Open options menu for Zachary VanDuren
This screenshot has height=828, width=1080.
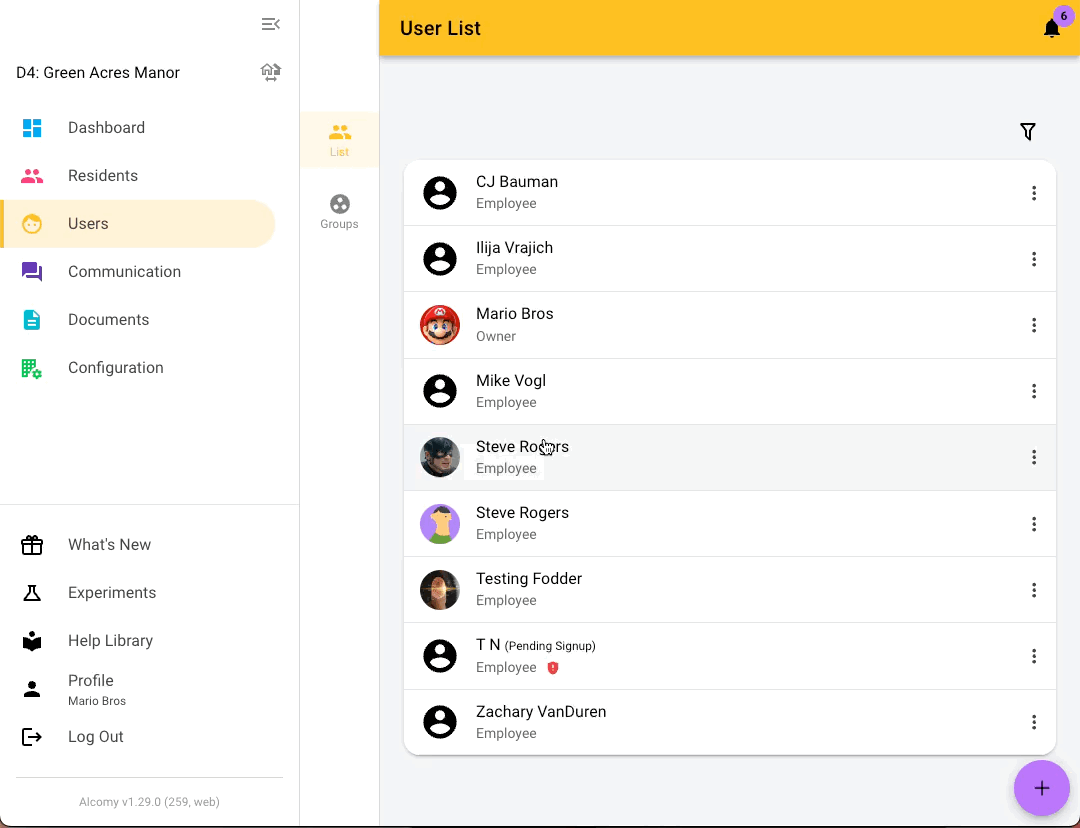pos(1034,722)
